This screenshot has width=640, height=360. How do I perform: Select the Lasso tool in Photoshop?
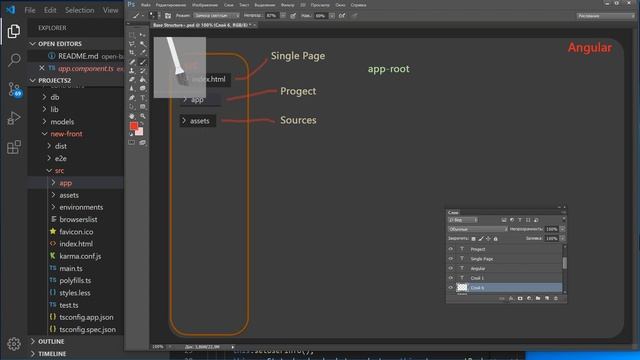tap(131, 44)
